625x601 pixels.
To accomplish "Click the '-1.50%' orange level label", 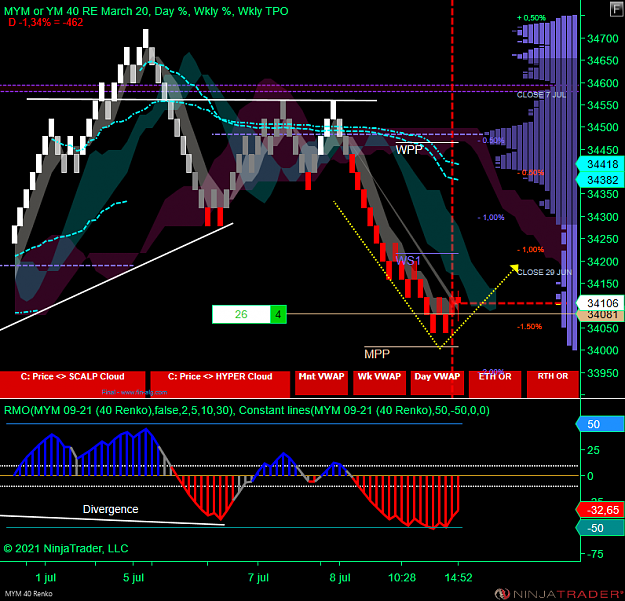I will coord(529,327).
